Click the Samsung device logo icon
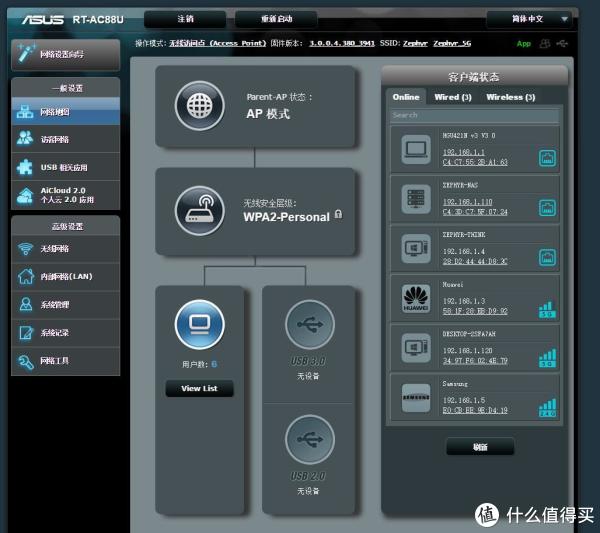Image resolution: width=600 pixels, height=533 pixels. (x=416, y=398)
